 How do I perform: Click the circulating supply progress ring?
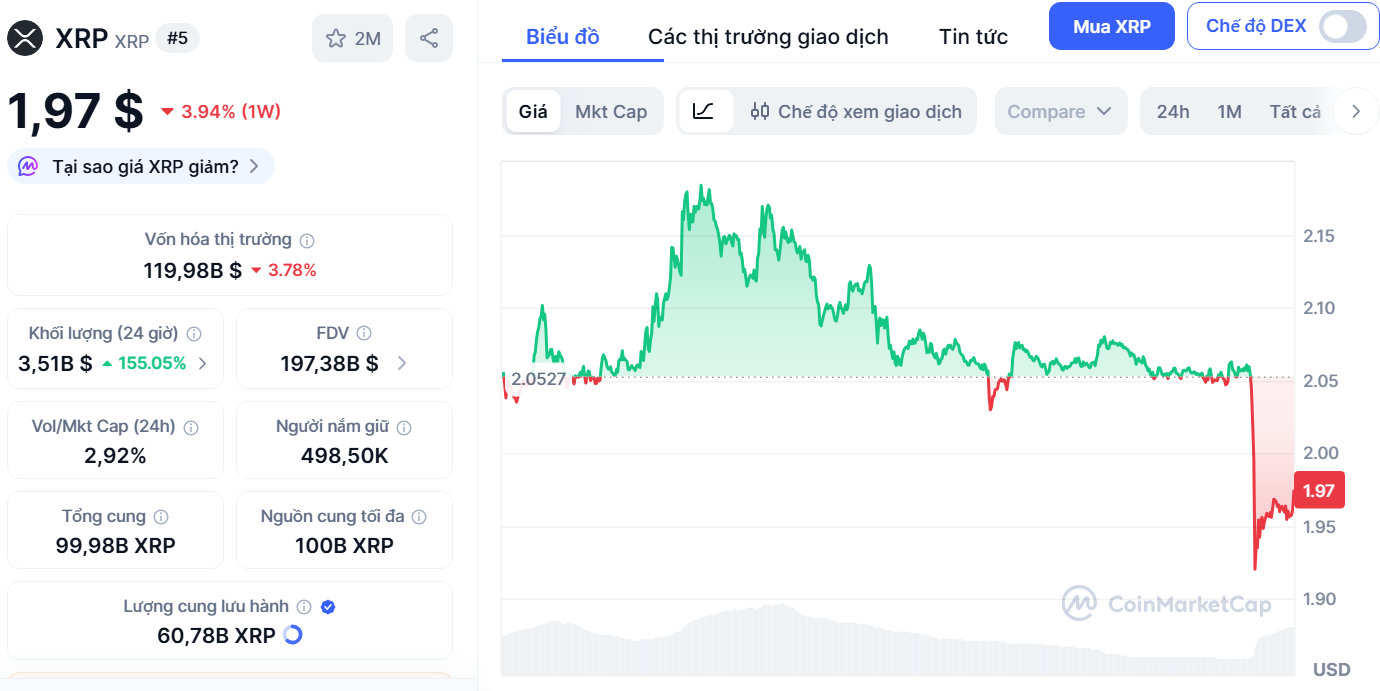click(293, 635)
